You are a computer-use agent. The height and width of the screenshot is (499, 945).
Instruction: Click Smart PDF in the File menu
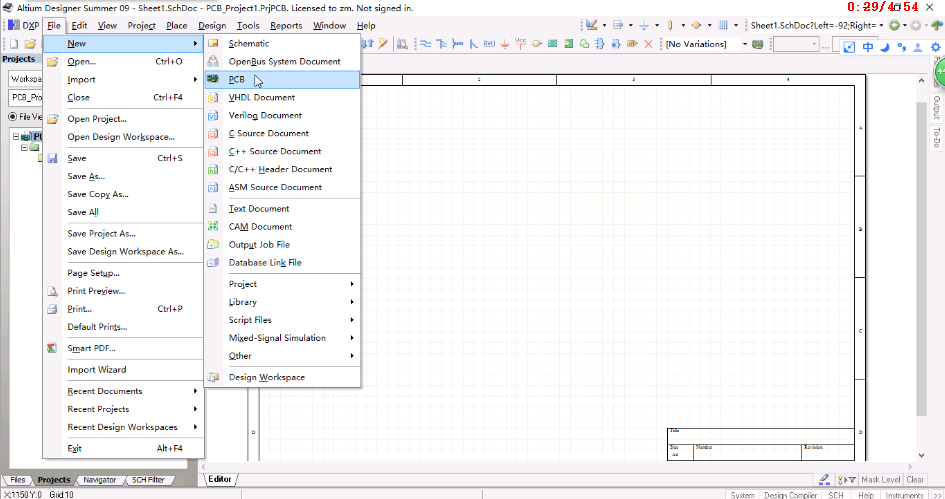pos(123,348)
